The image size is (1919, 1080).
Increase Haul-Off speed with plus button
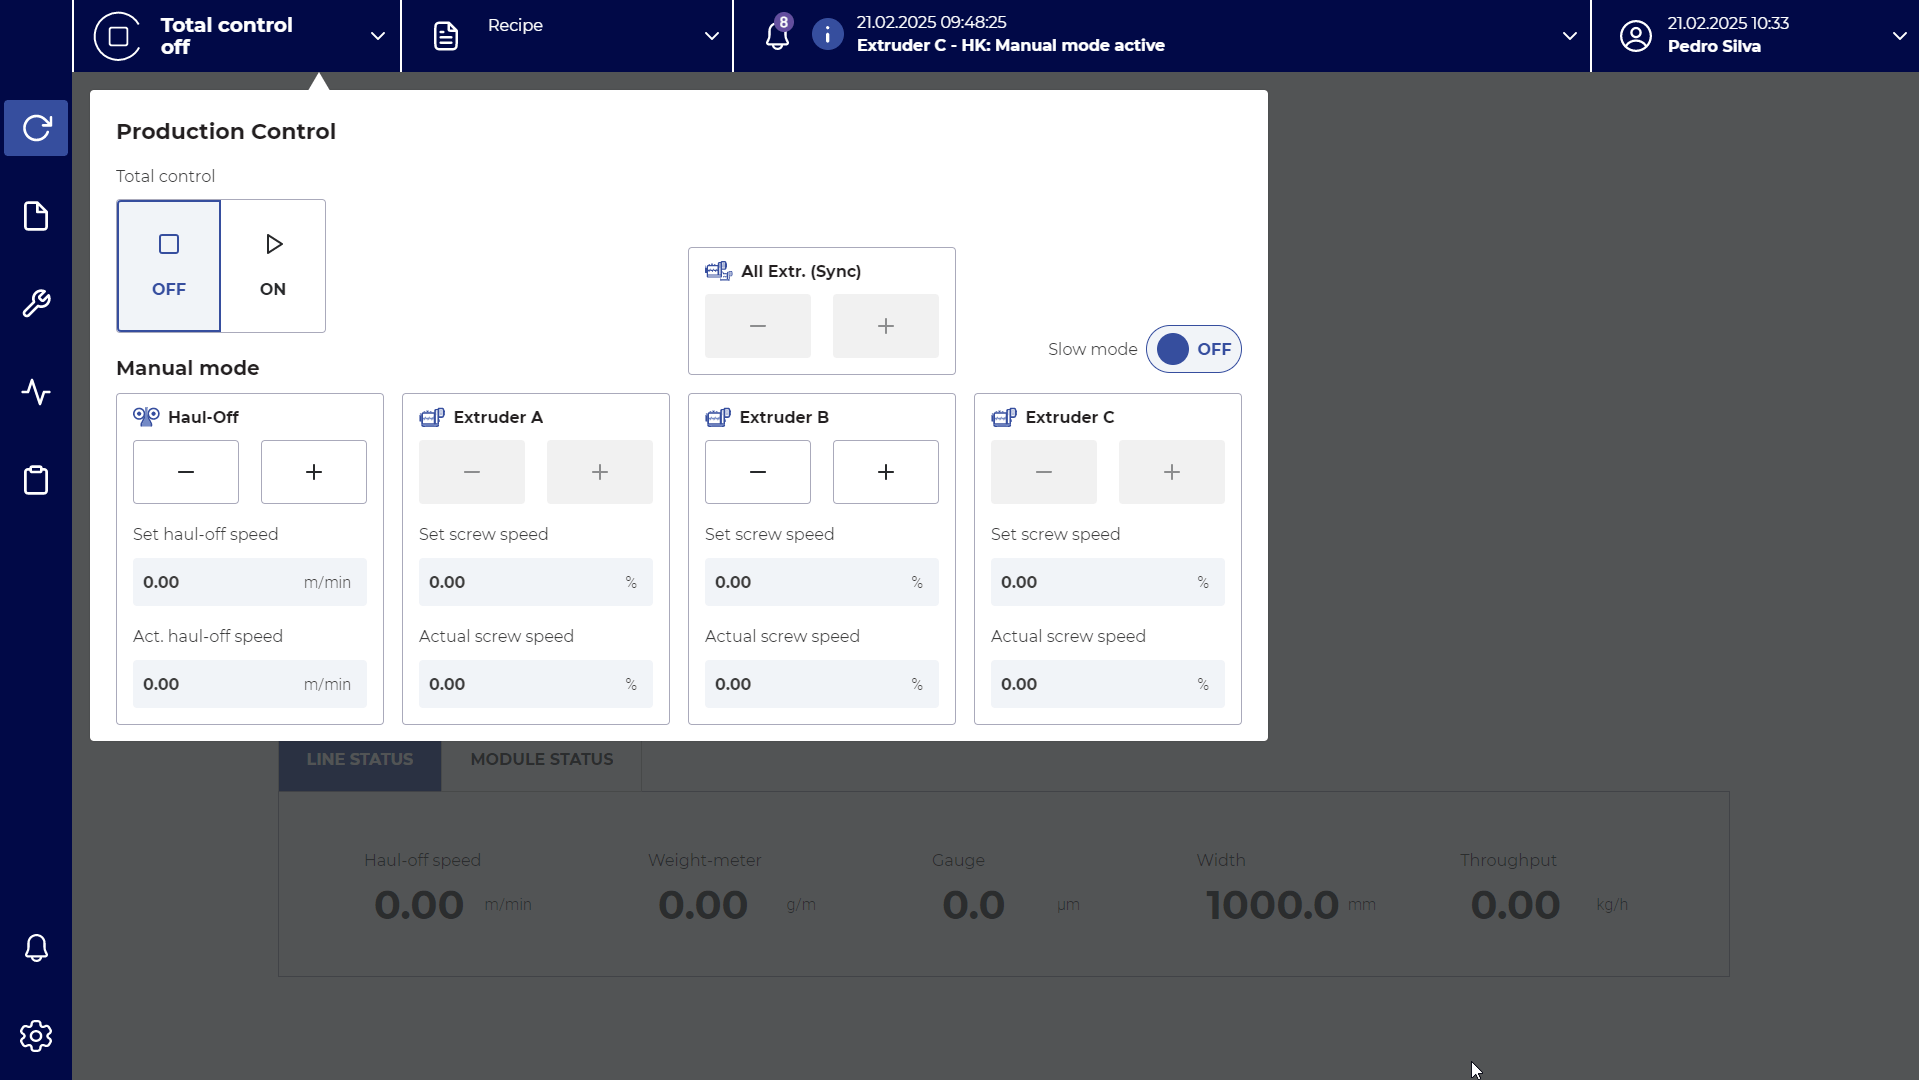313,472
